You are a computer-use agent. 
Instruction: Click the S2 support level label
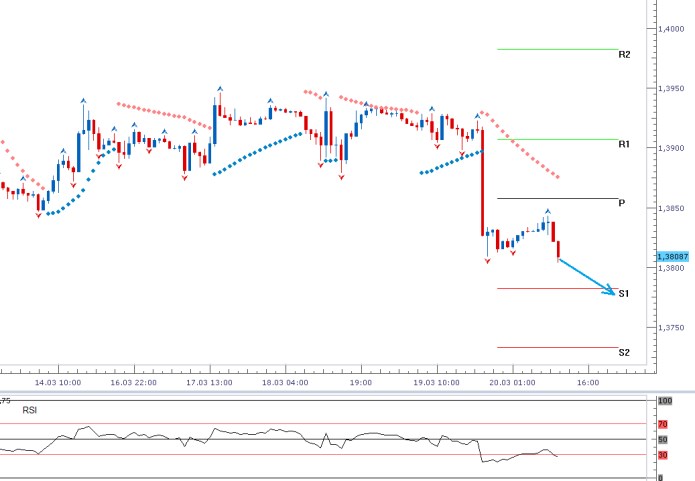click(624, 352)
